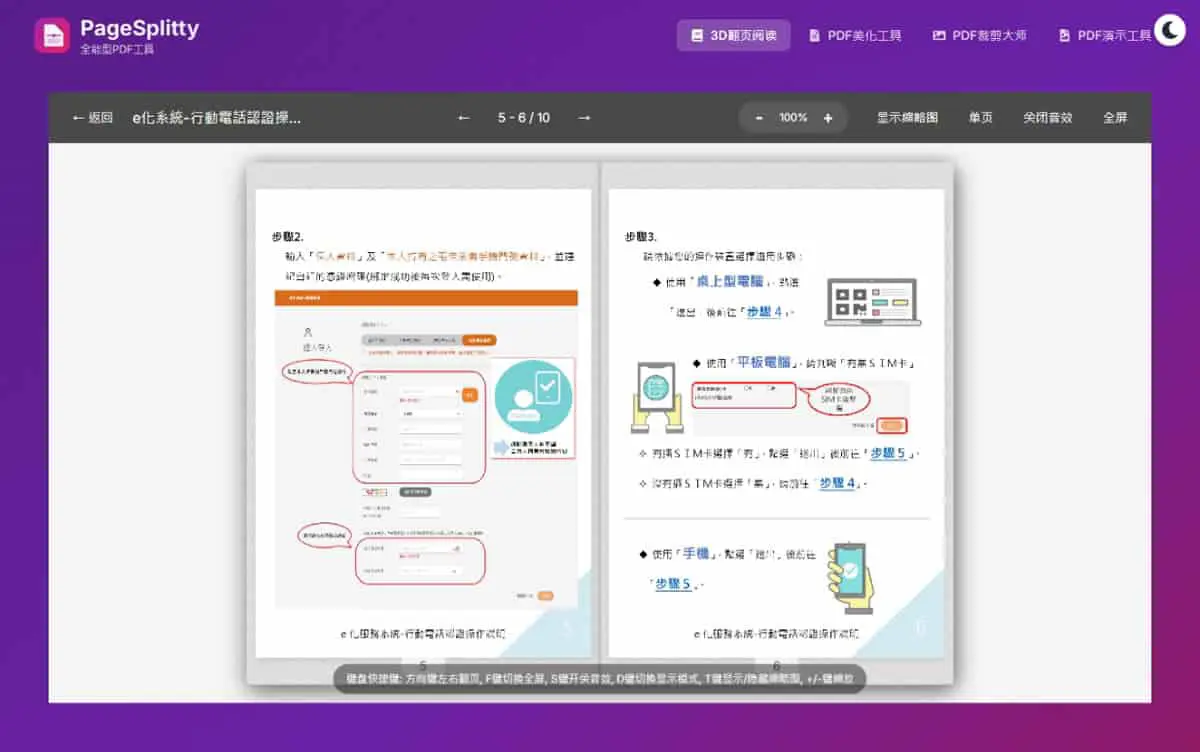
Task: Zoom out with the minus button
Action: pyautogui.click(x=759, y=117)
